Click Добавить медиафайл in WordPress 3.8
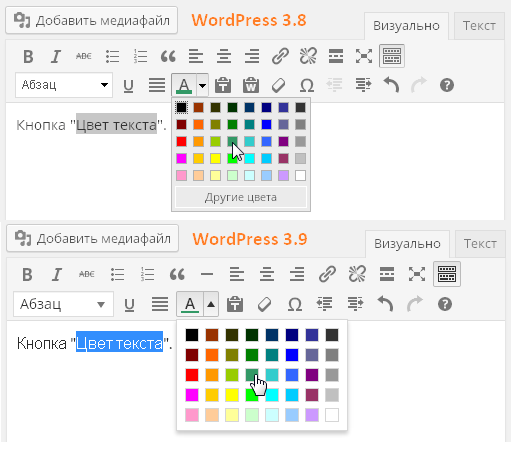511x450 pixels. [x=91, y=20]
